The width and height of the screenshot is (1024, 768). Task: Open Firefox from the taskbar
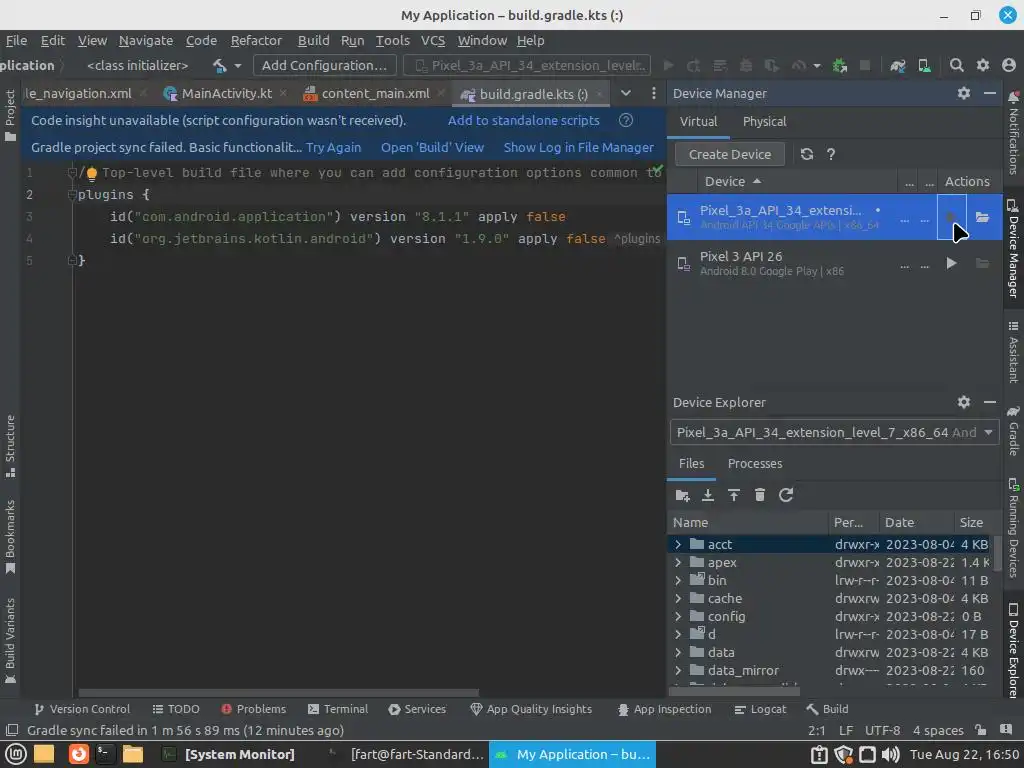coord(79,754)
